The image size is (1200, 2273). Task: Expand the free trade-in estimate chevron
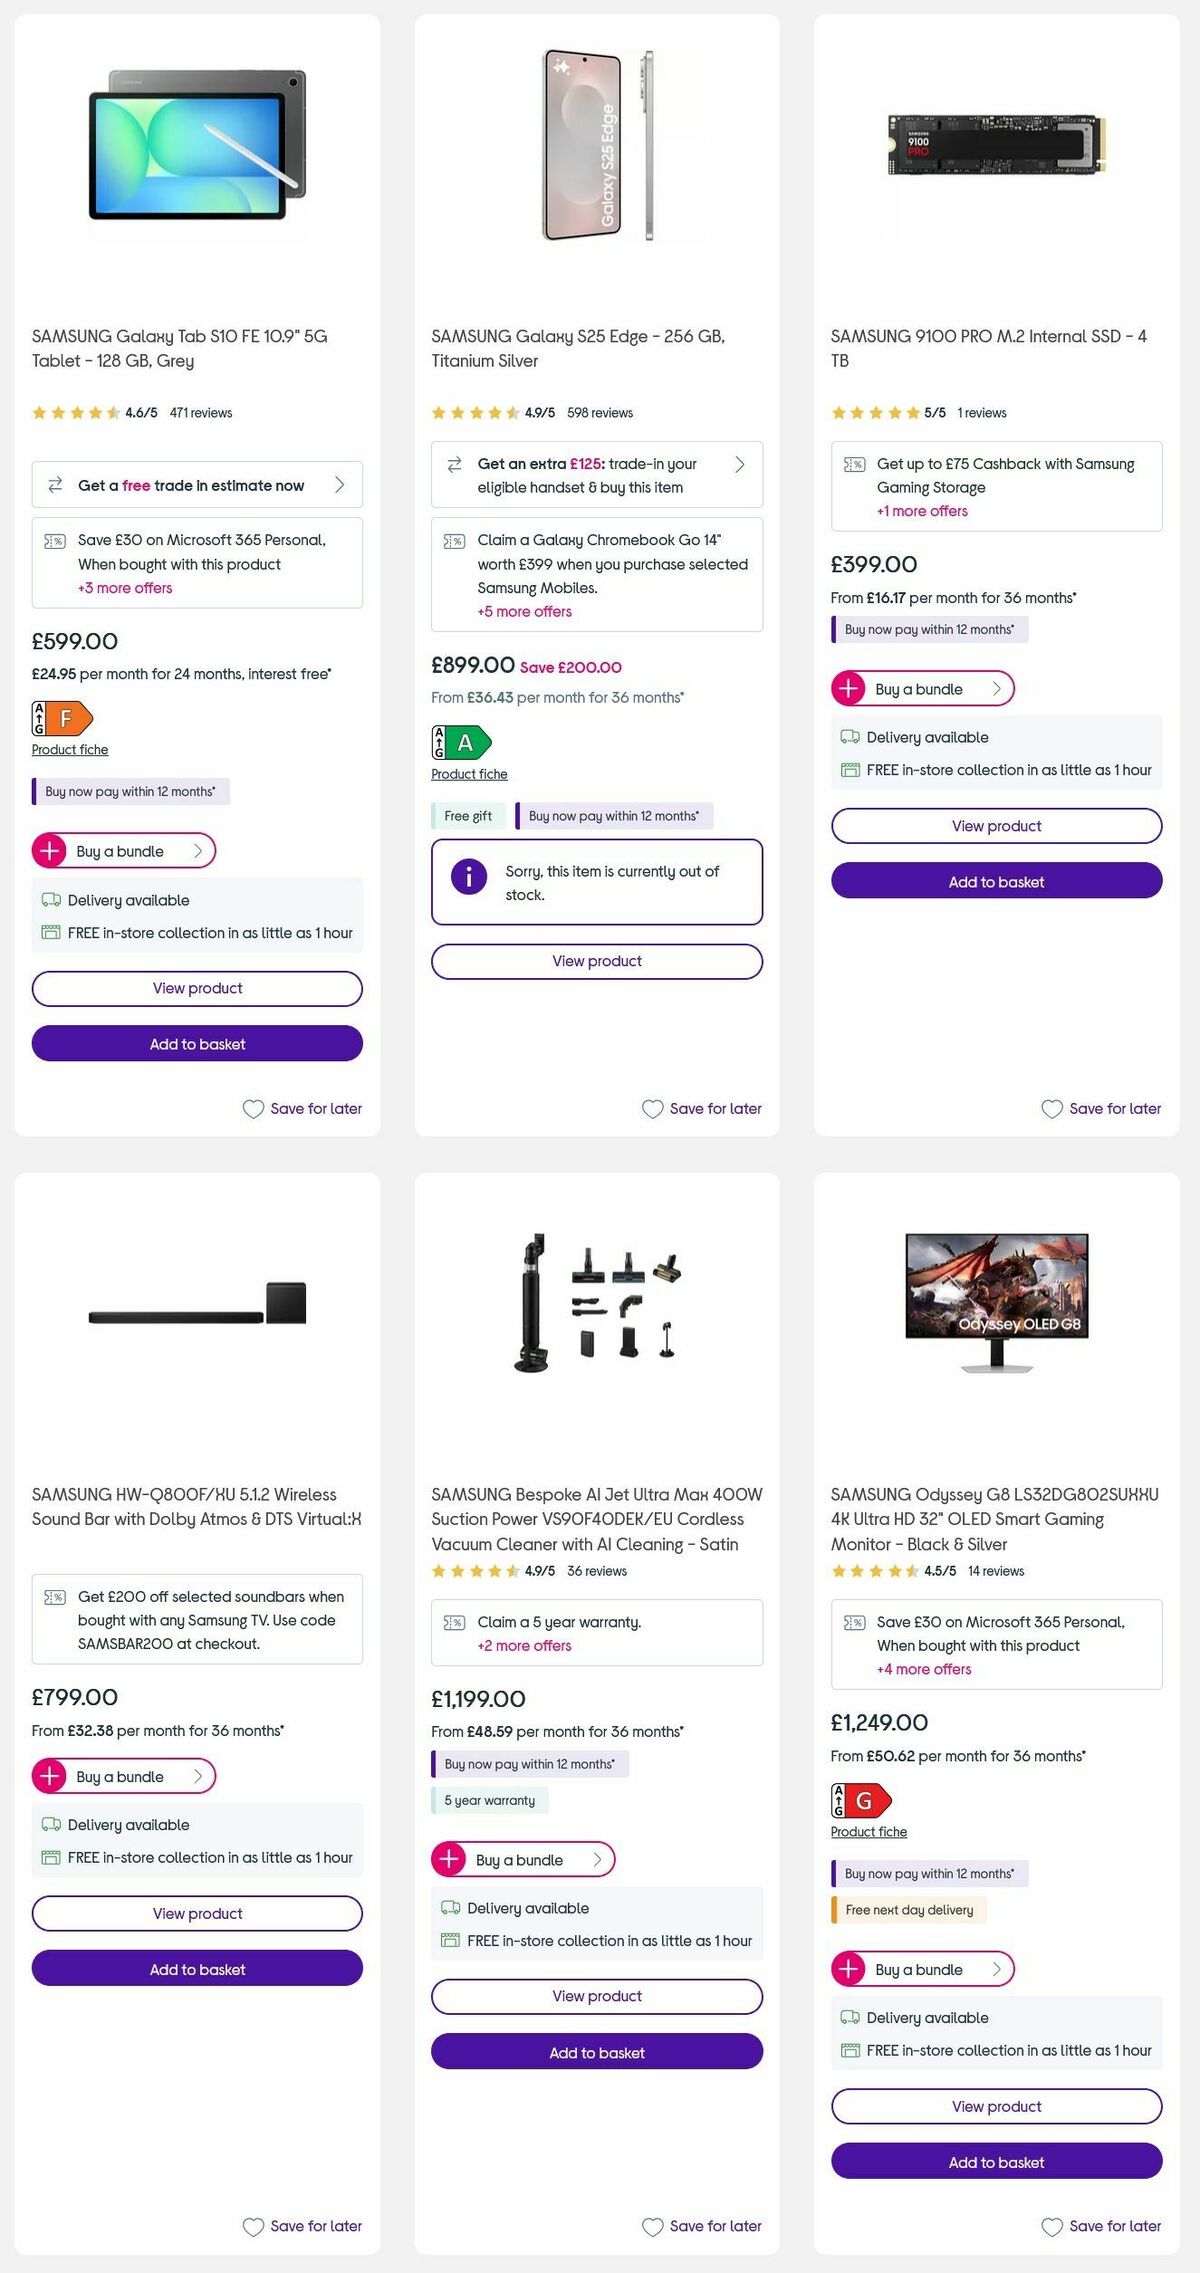click(x=340, y=484)
